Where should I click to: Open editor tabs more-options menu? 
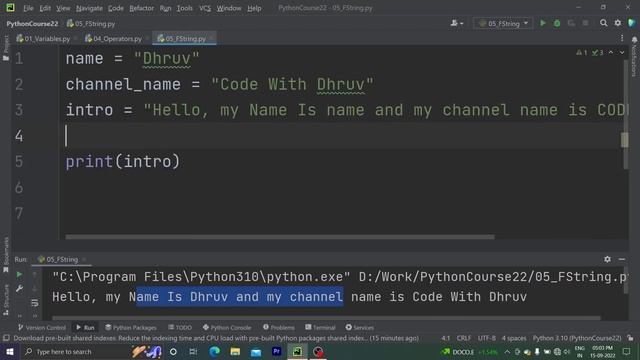[622, 38]
